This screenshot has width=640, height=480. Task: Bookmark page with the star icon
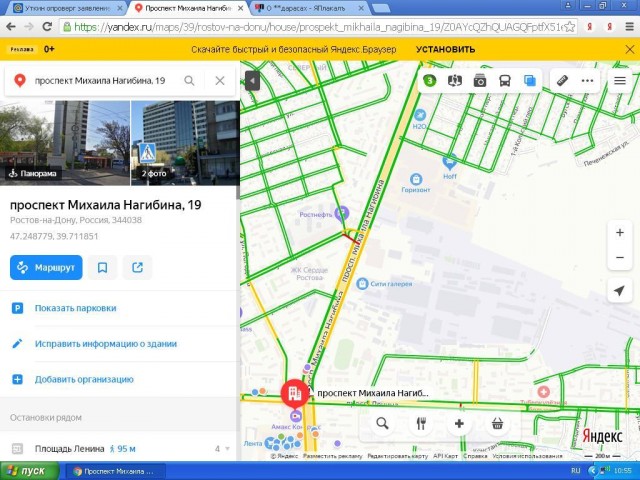click(x=570, y=27)
